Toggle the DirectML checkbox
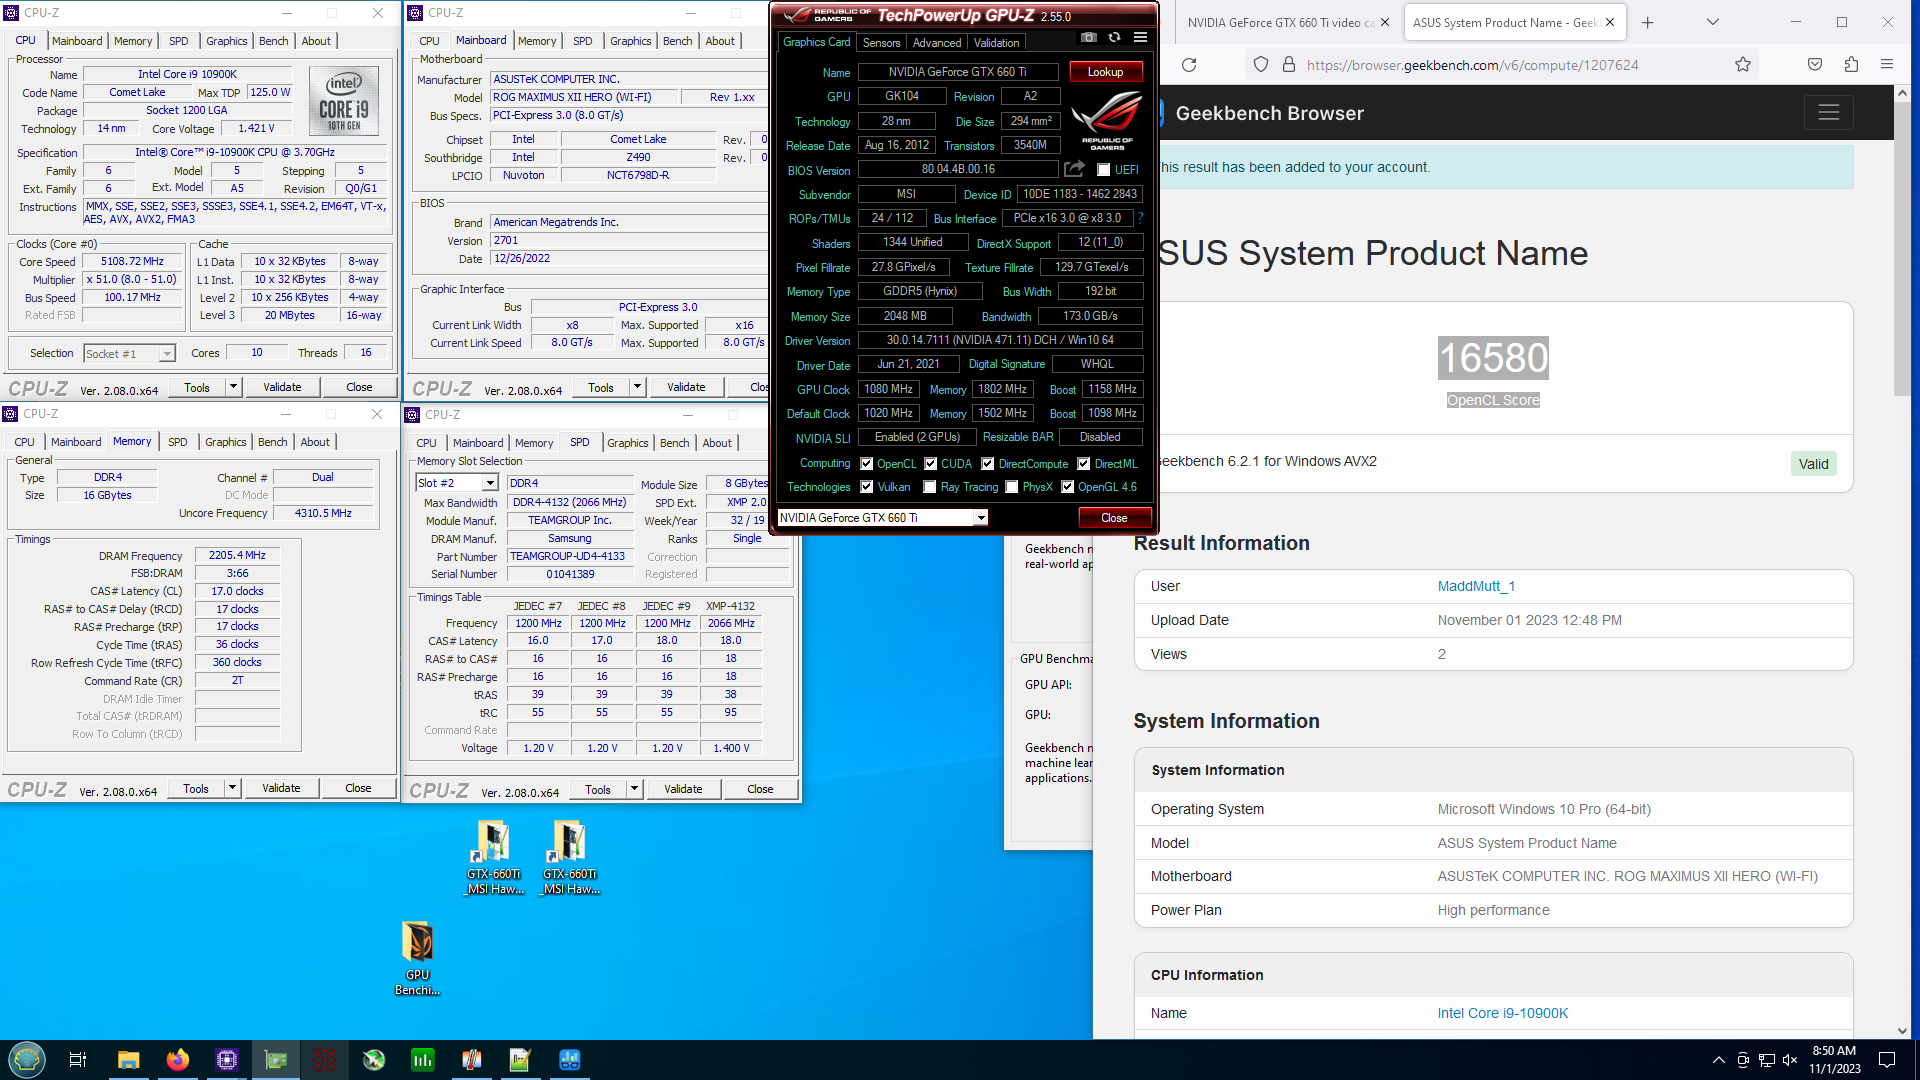The width and height of the screenshot is (1920, 1080). coord(1084,464)
